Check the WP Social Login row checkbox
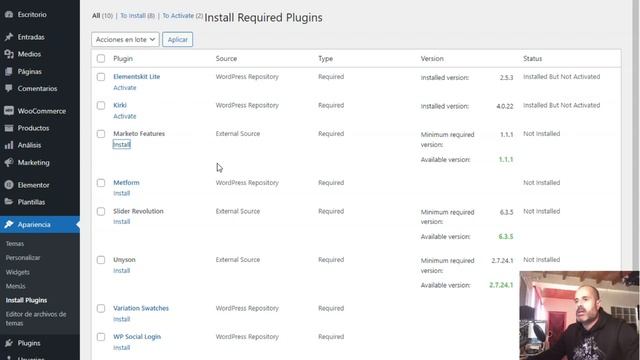The width and height of the screenshot is (640, 360). (x=101, y=337)
